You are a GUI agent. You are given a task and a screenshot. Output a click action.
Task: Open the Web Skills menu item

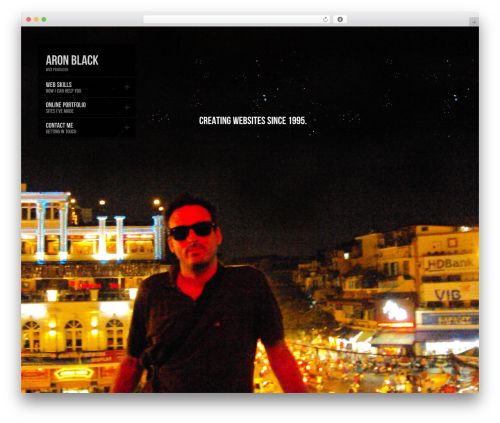coord(87,87)
